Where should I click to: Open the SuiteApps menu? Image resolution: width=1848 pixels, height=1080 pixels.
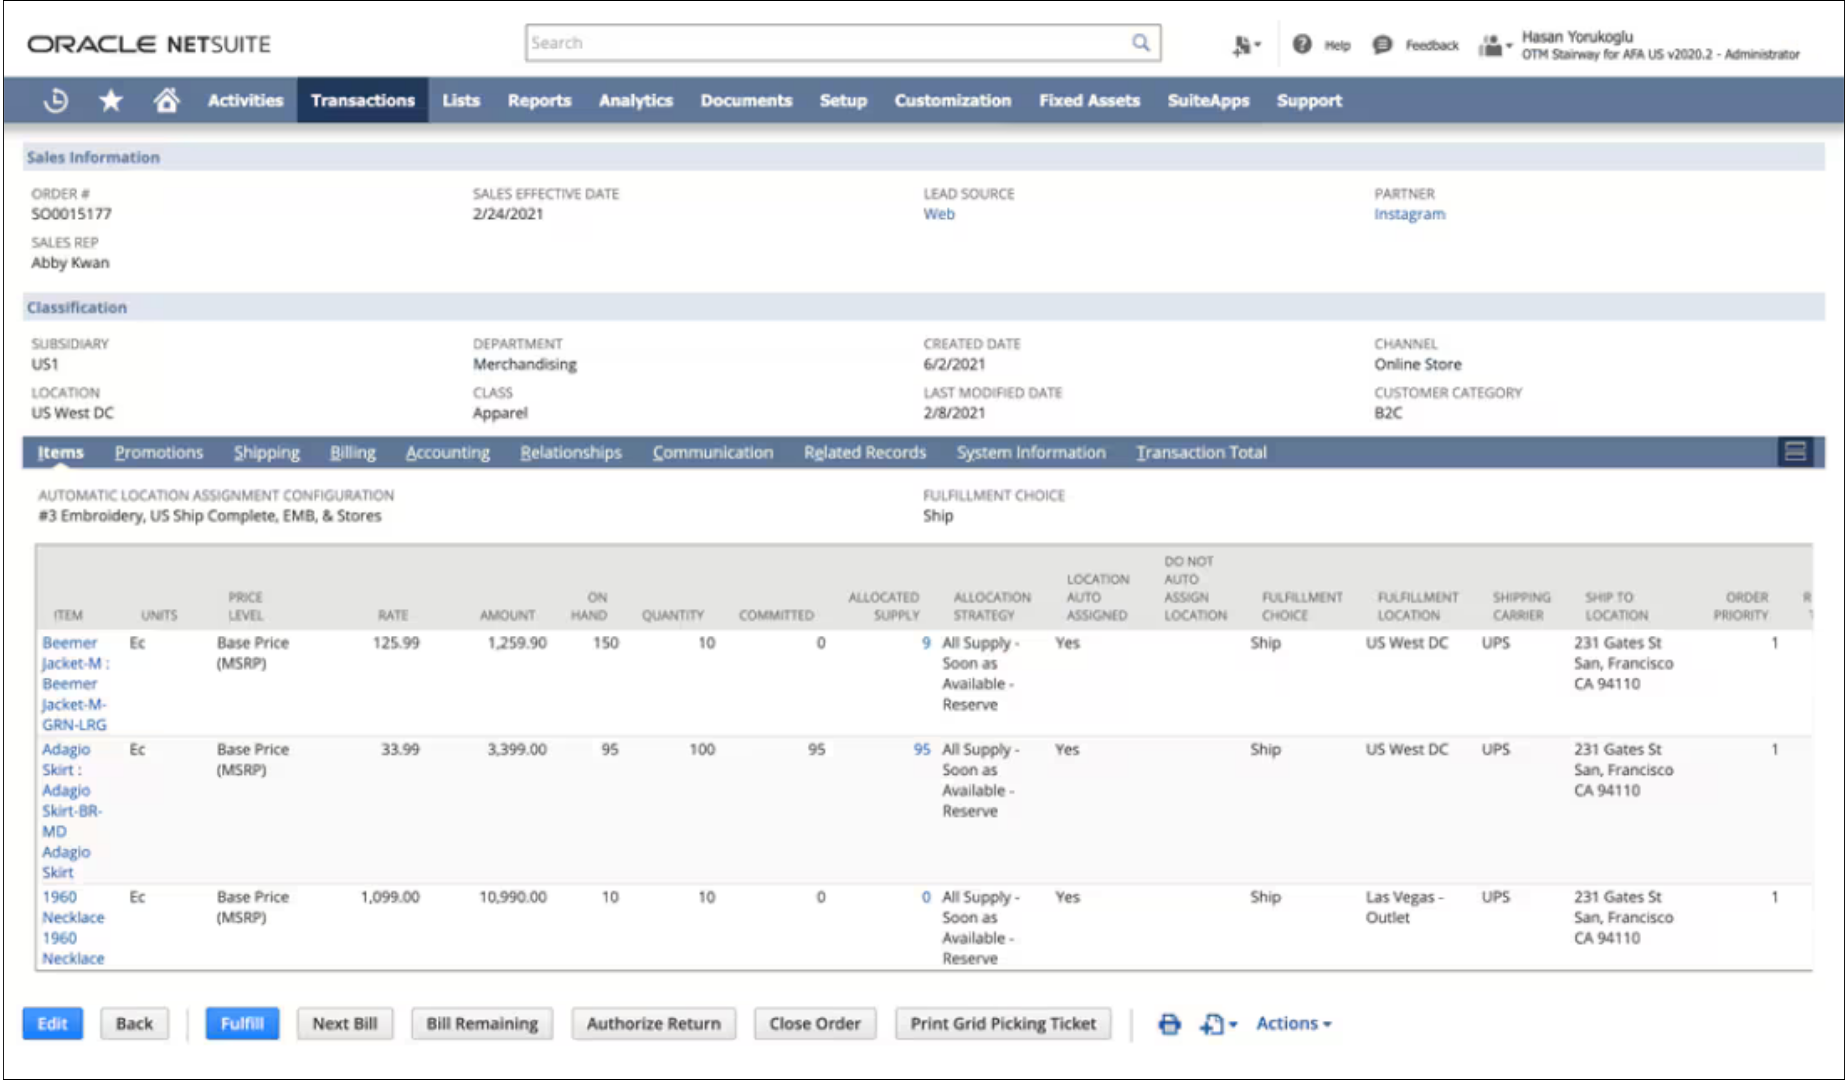click(x=1208, y=100)
